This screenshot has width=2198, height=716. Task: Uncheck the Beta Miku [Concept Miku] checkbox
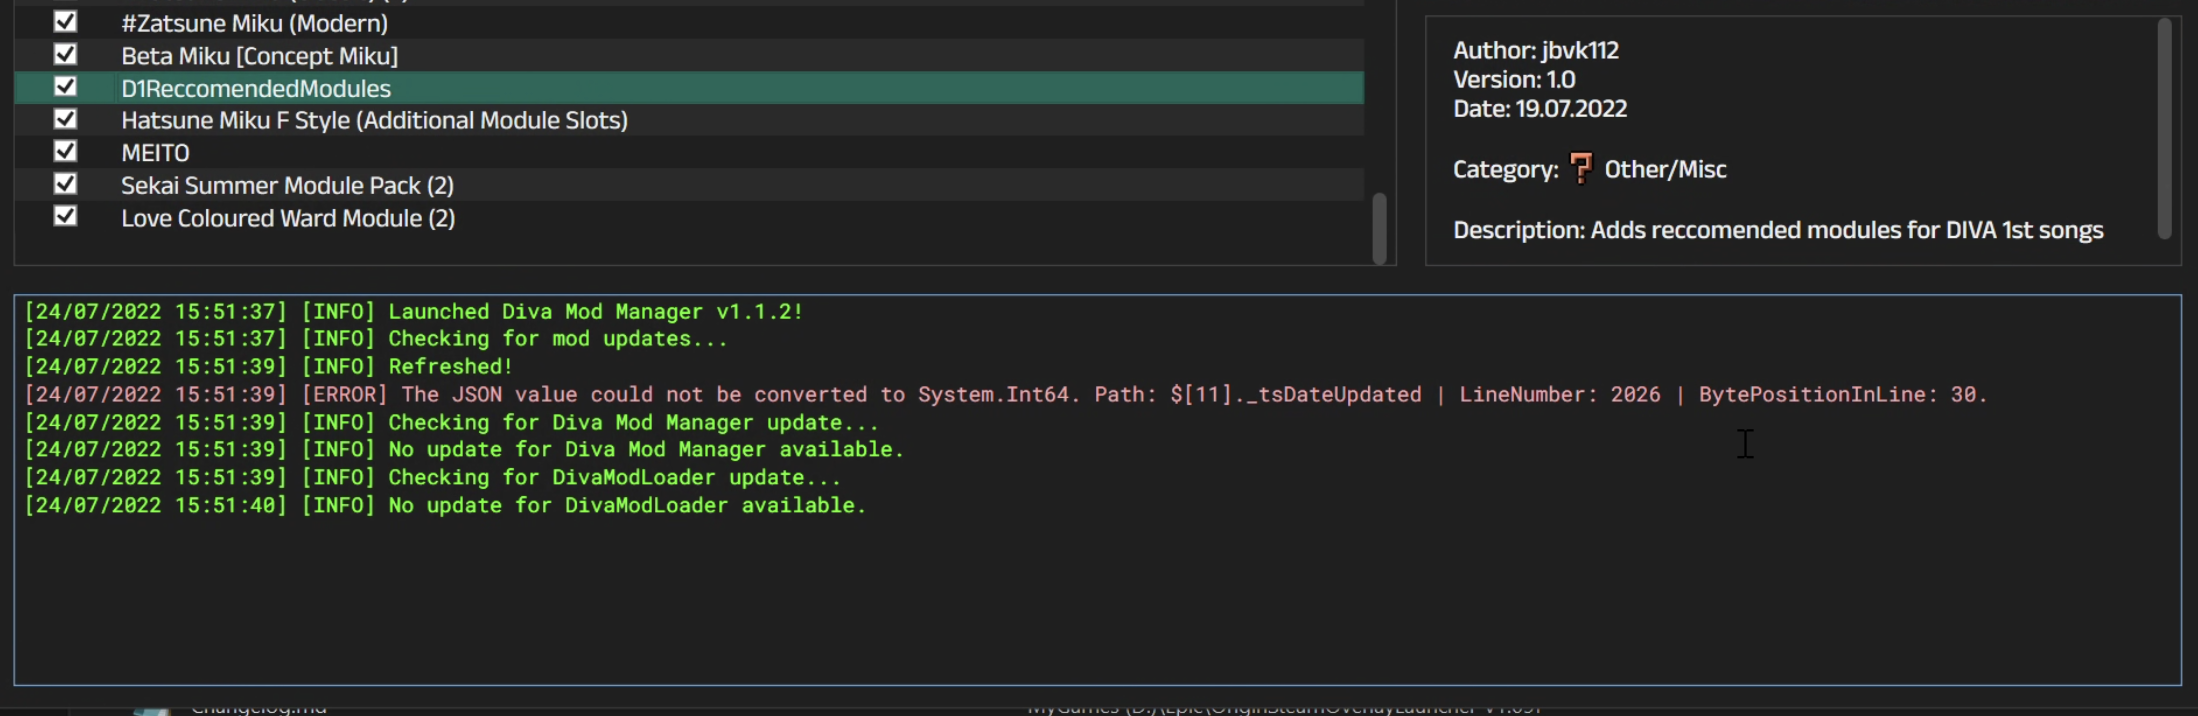coord(65,54)
